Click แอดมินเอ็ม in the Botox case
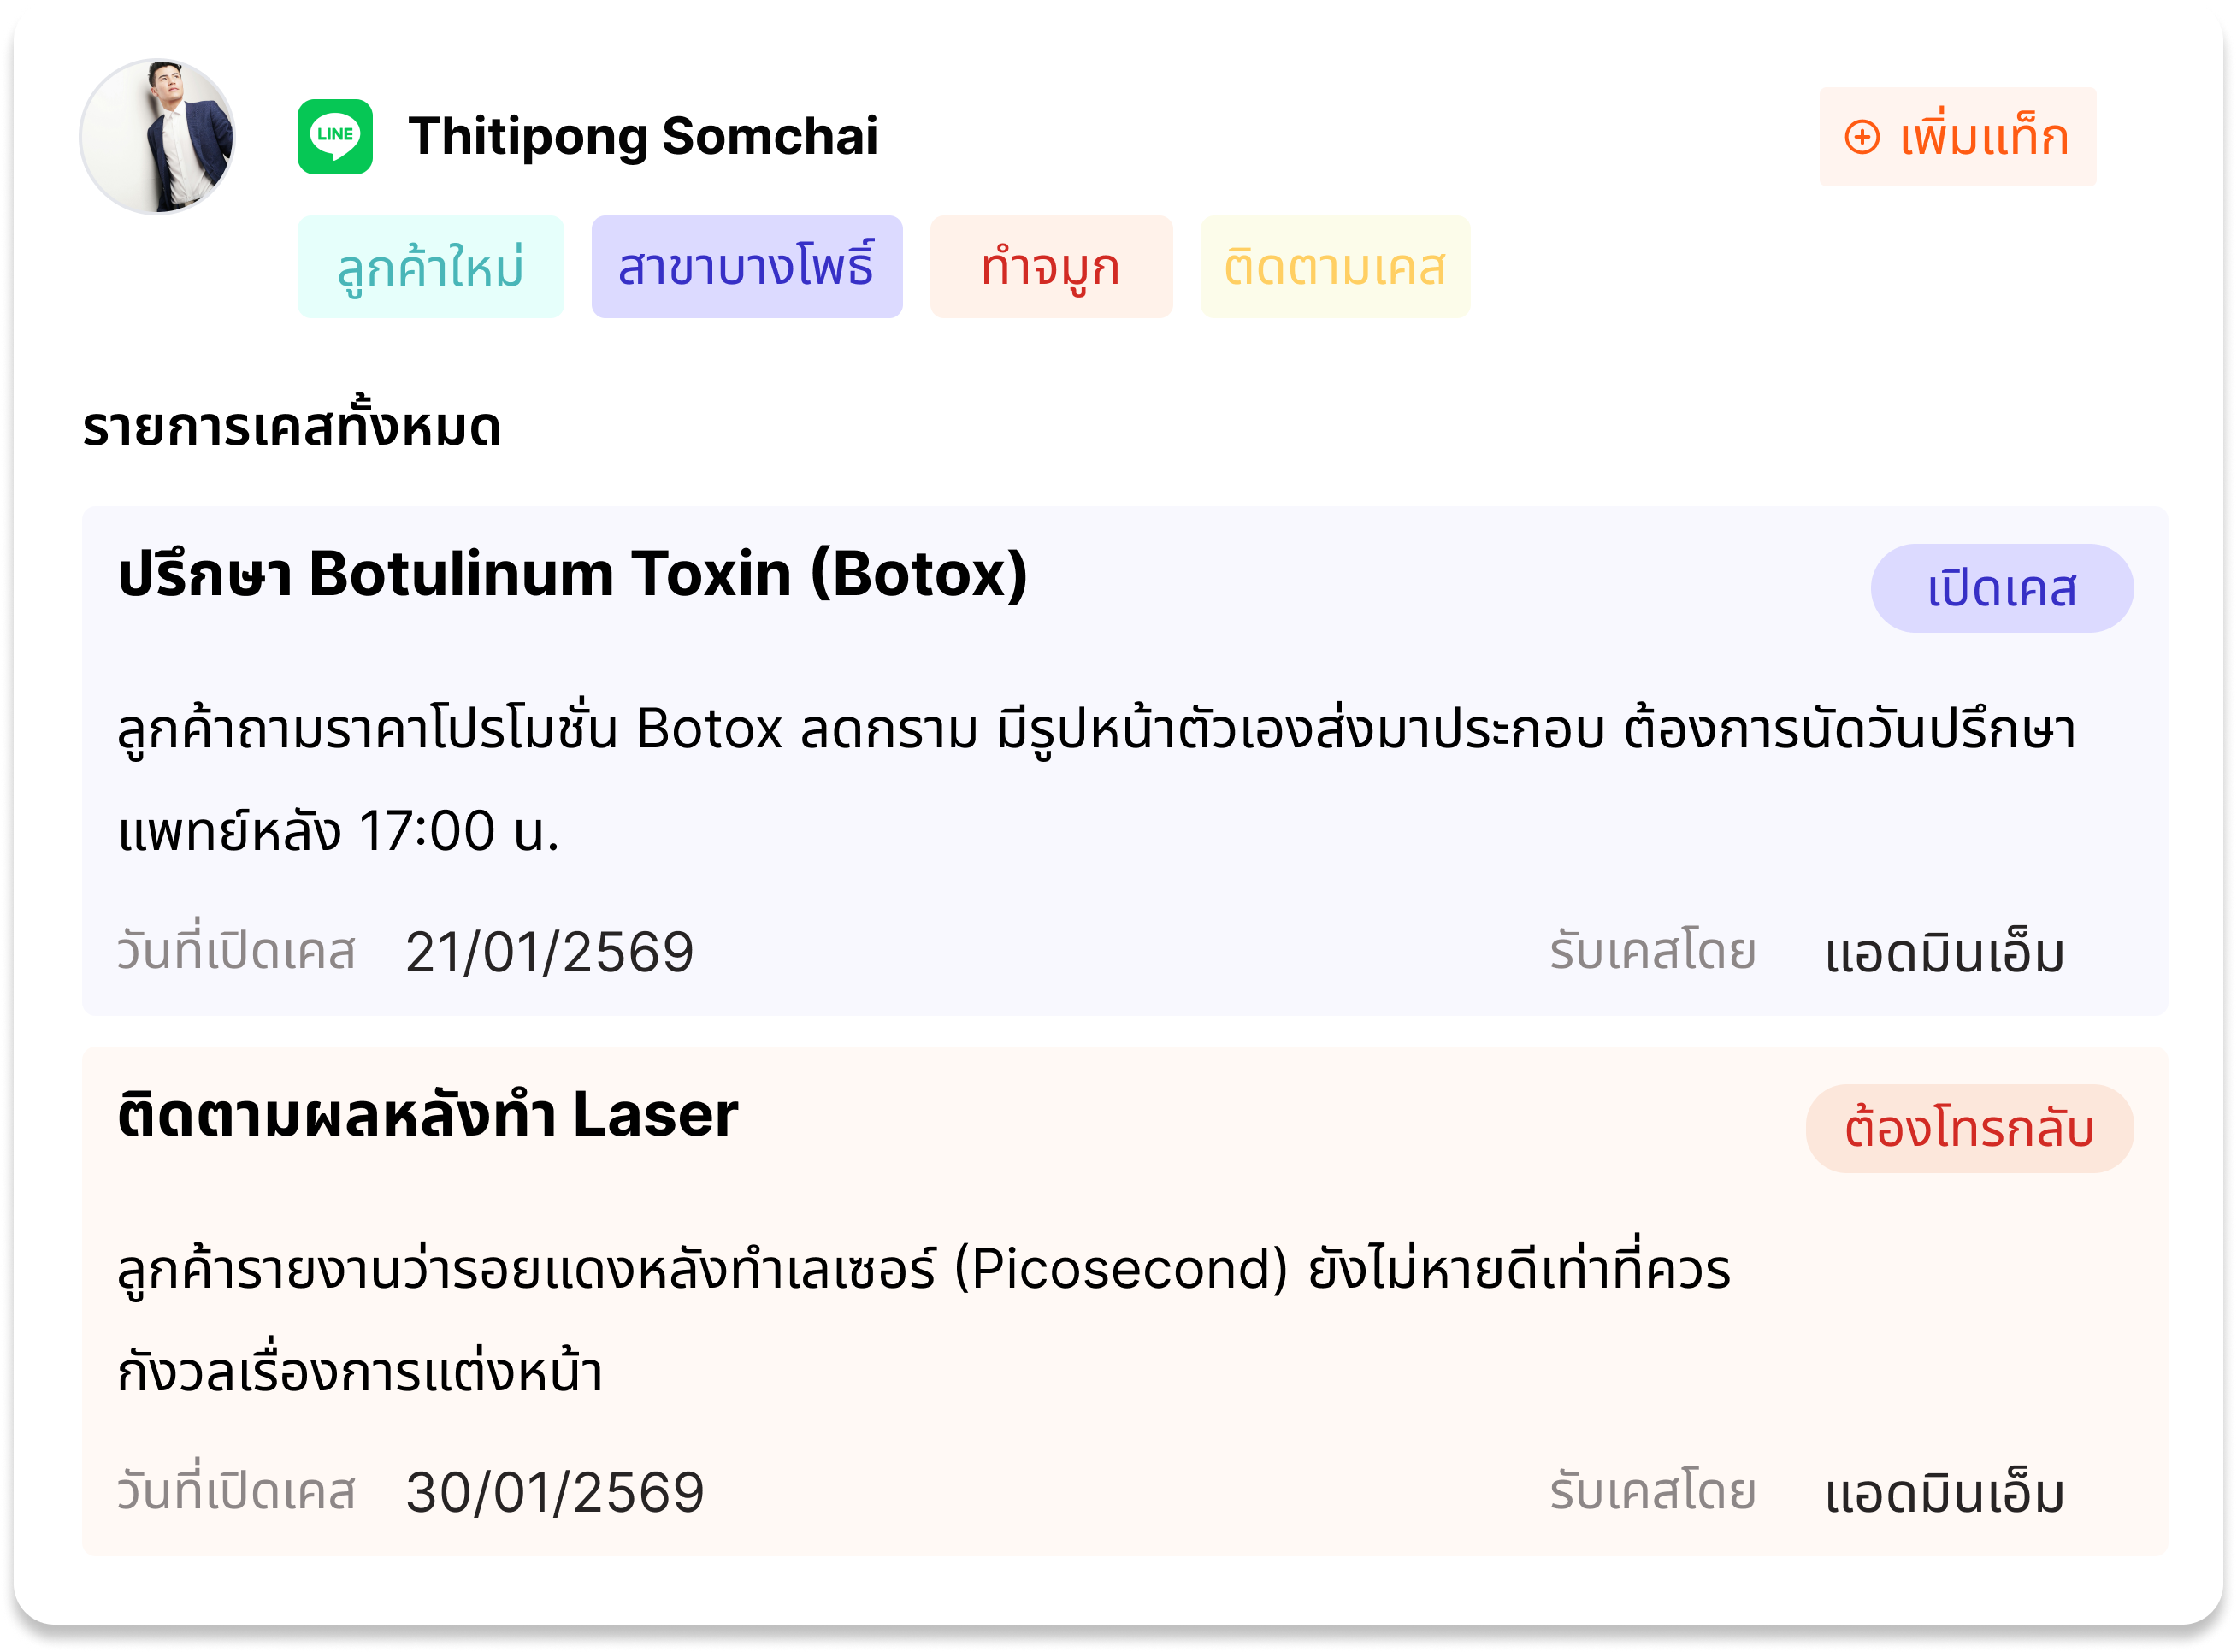The width and height of the screenshot is (2237, 1652). click(x=1944, y=953)
